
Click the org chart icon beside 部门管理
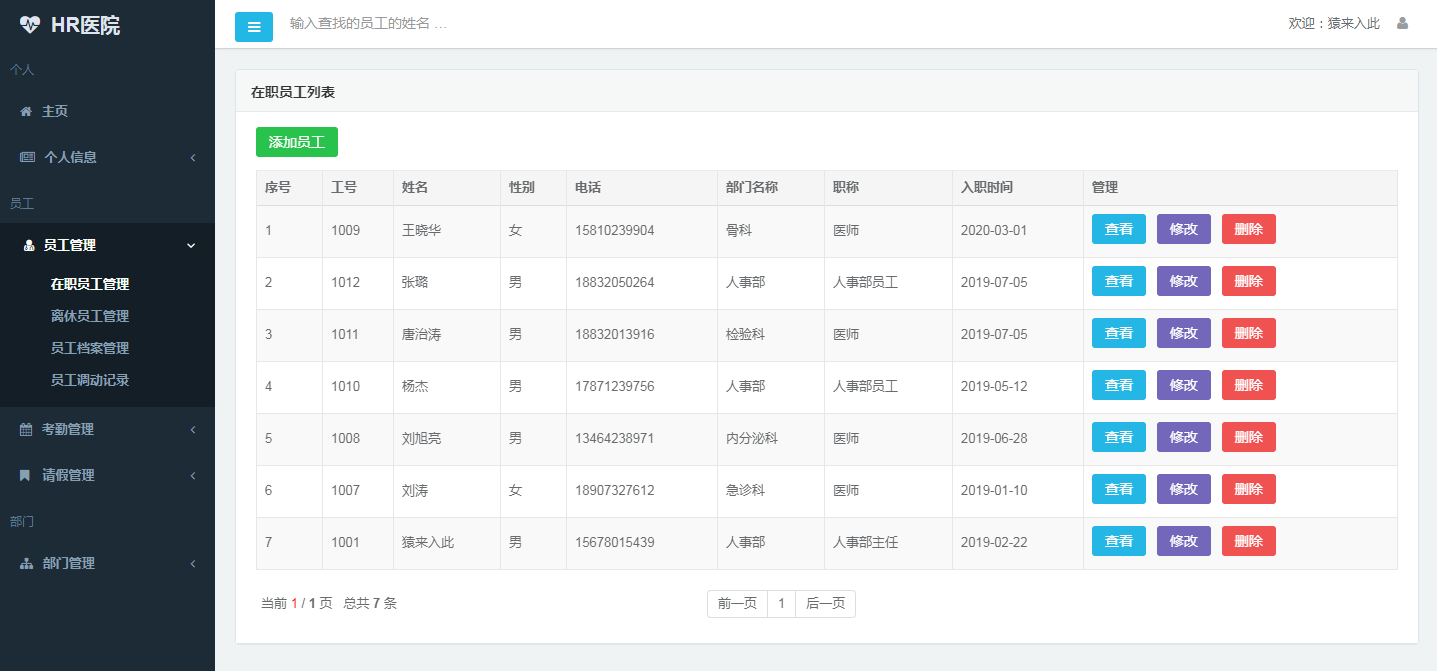pos(27,563)
